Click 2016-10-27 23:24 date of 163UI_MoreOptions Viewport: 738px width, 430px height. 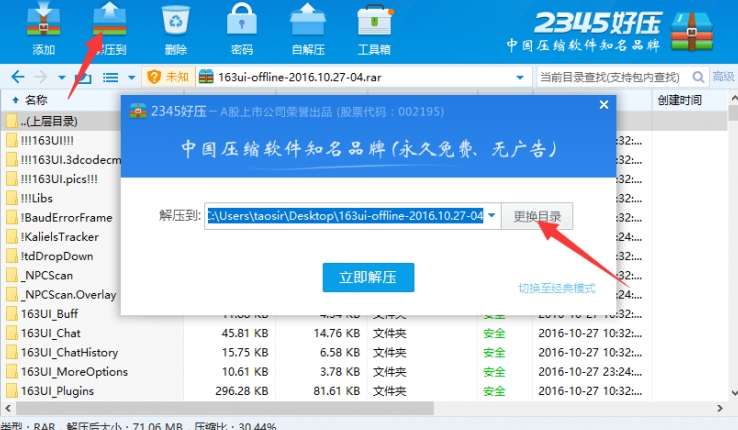(x=590, y=372)
